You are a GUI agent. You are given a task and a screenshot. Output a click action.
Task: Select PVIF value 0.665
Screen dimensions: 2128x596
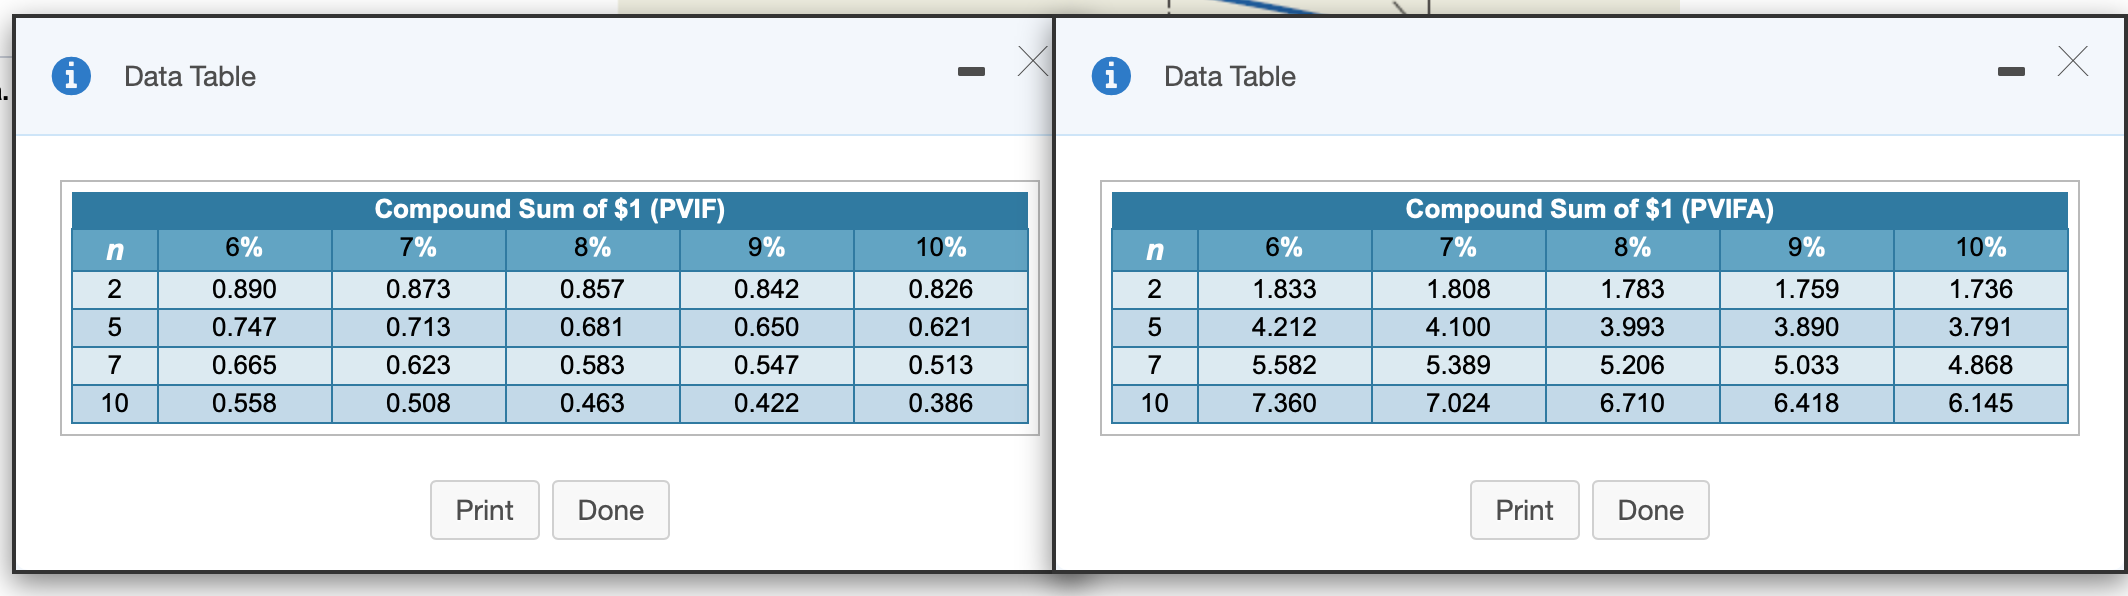coord(244,365)
